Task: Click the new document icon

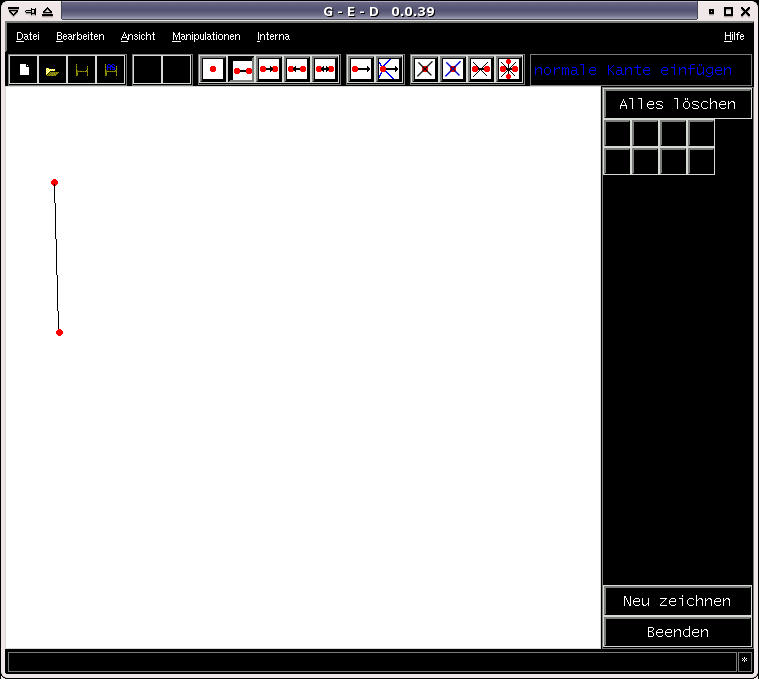Action: [x=24, y=70]
